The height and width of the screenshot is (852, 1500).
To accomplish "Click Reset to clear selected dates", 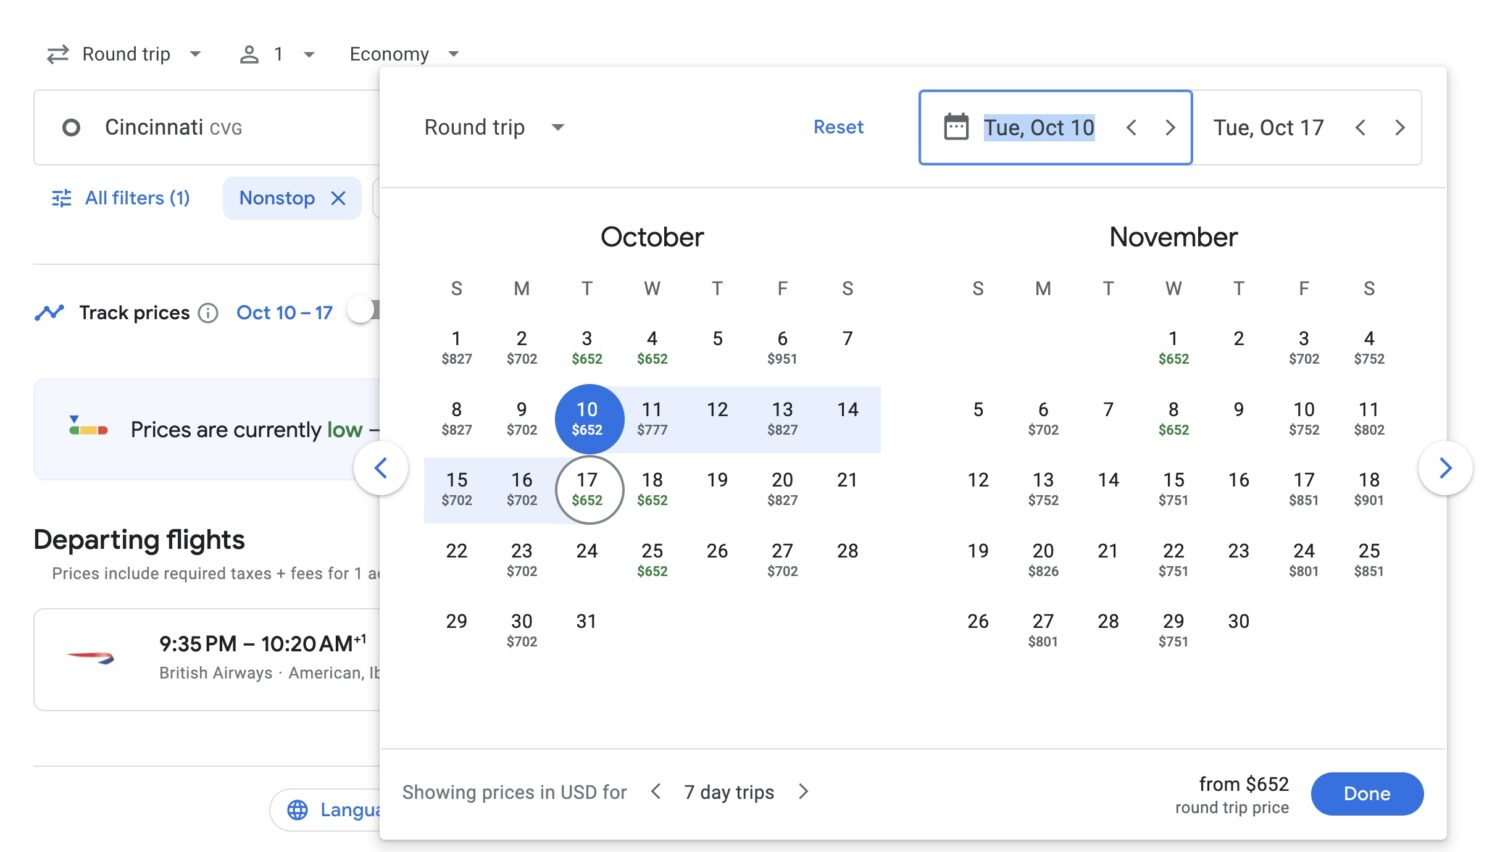I will point(839,127).
